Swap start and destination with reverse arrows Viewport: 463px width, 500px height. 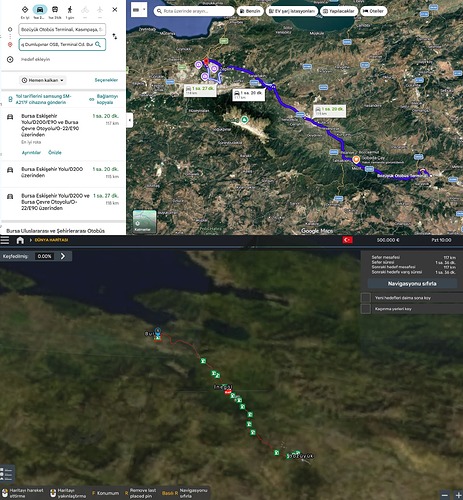pyautogui.click(x=115, y=36)
